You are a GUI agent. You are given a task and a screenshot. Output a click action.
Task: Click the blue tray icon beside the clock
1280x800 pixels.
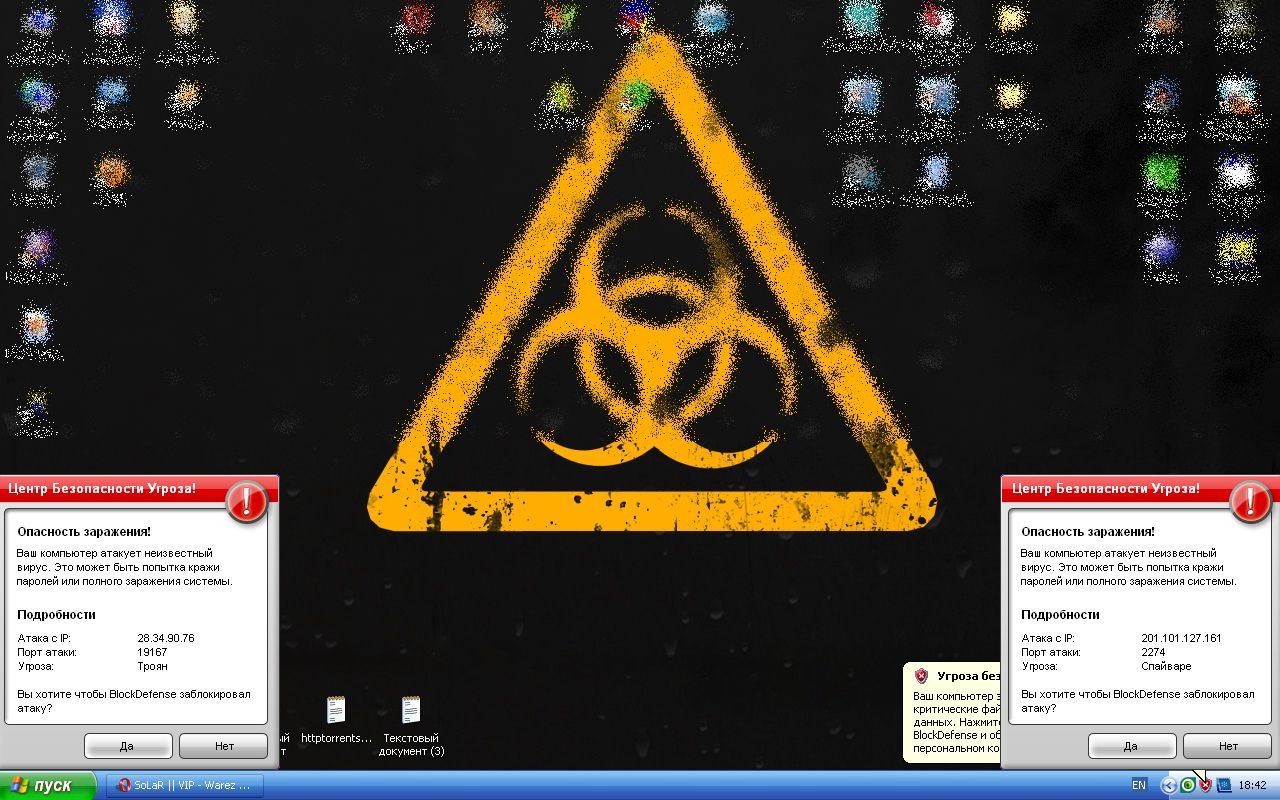click(x=1224, y=786)
